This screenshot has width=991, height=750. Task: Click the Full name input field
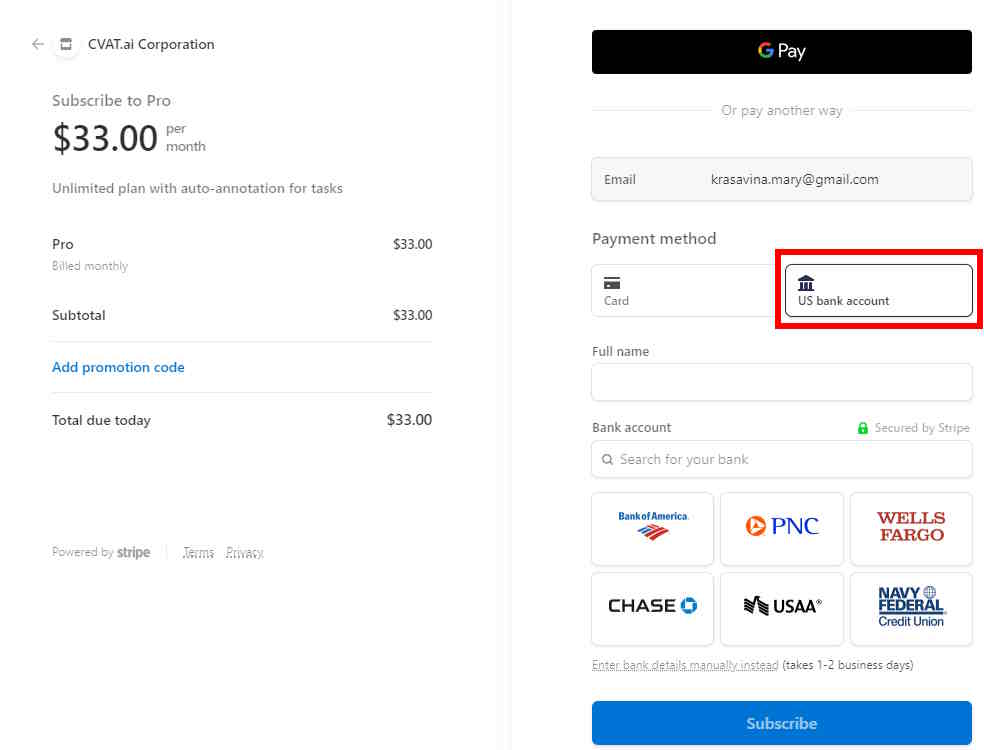click(781, 382)
